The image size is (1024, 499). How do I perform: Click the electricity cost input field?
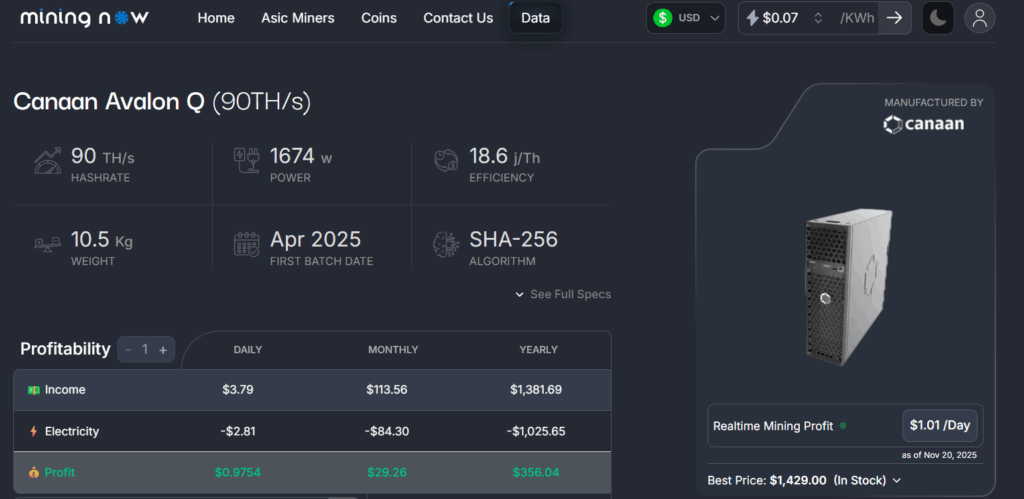780,18
